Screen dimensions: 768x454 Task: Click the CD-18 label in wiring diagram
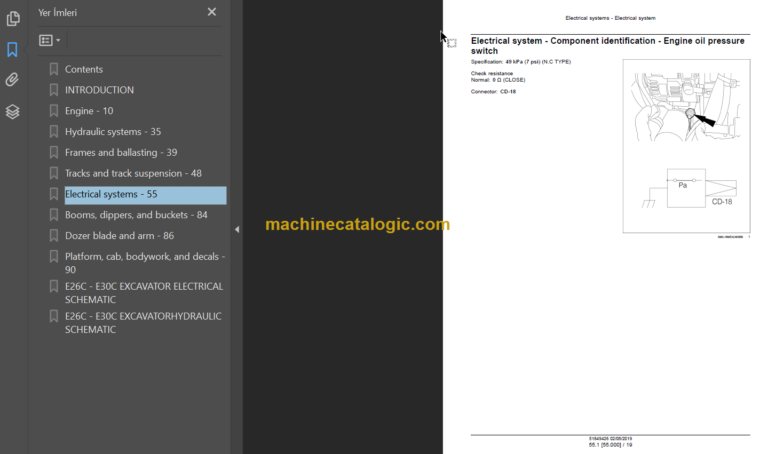pos(721,202)
